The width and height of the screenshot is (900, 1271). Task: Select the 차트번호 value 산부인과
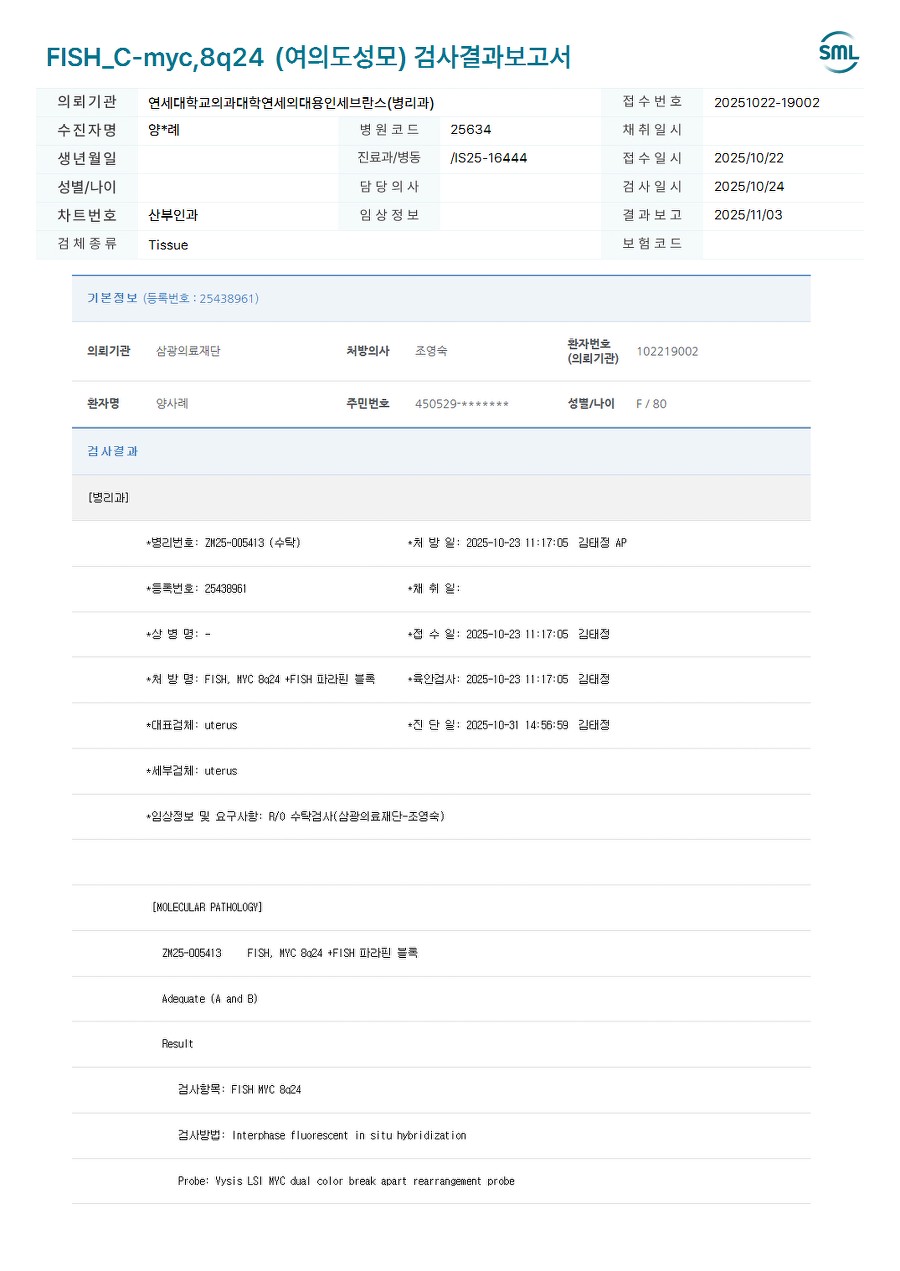[173, 215]
